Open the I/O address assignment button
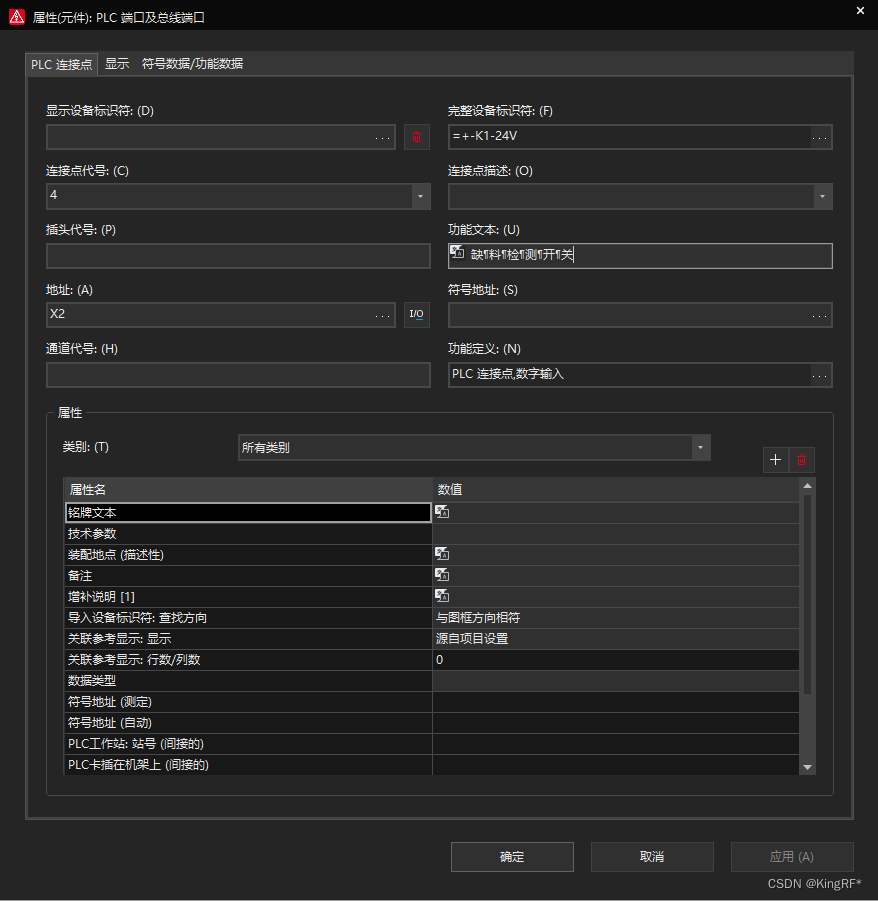878x901 pixels. 417,314
